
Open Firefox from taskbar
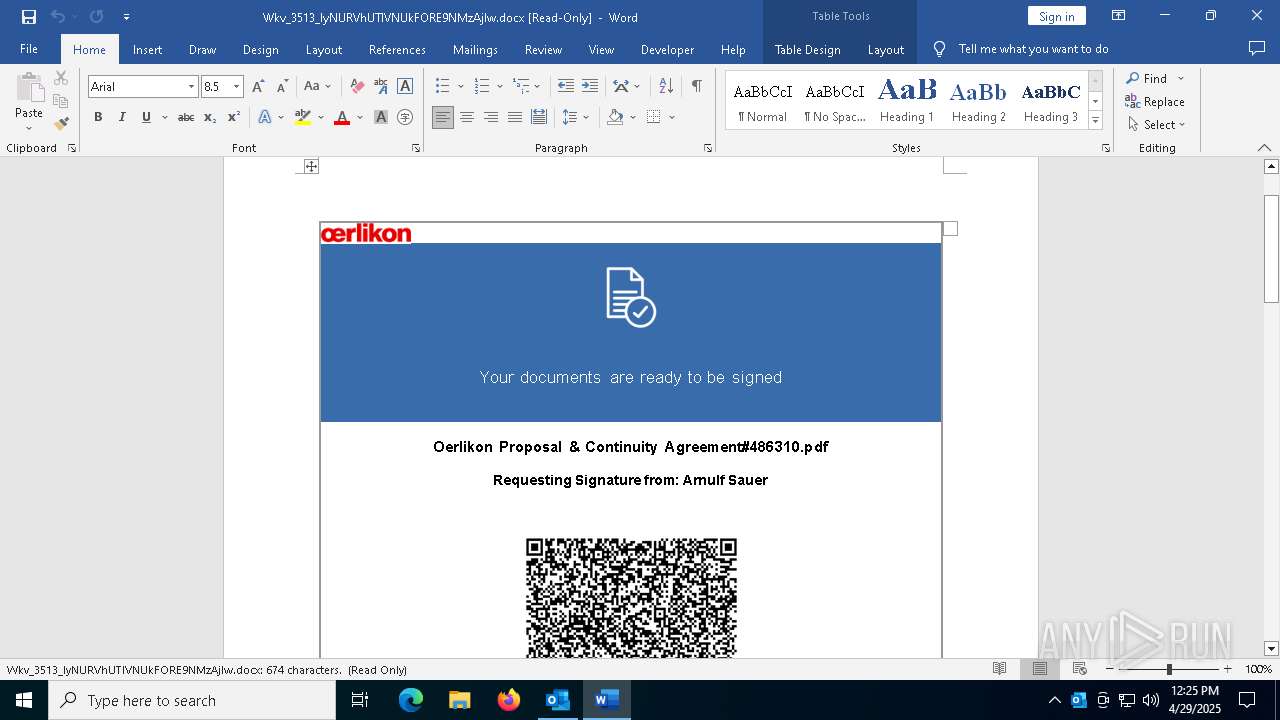(x=509, y=700)
